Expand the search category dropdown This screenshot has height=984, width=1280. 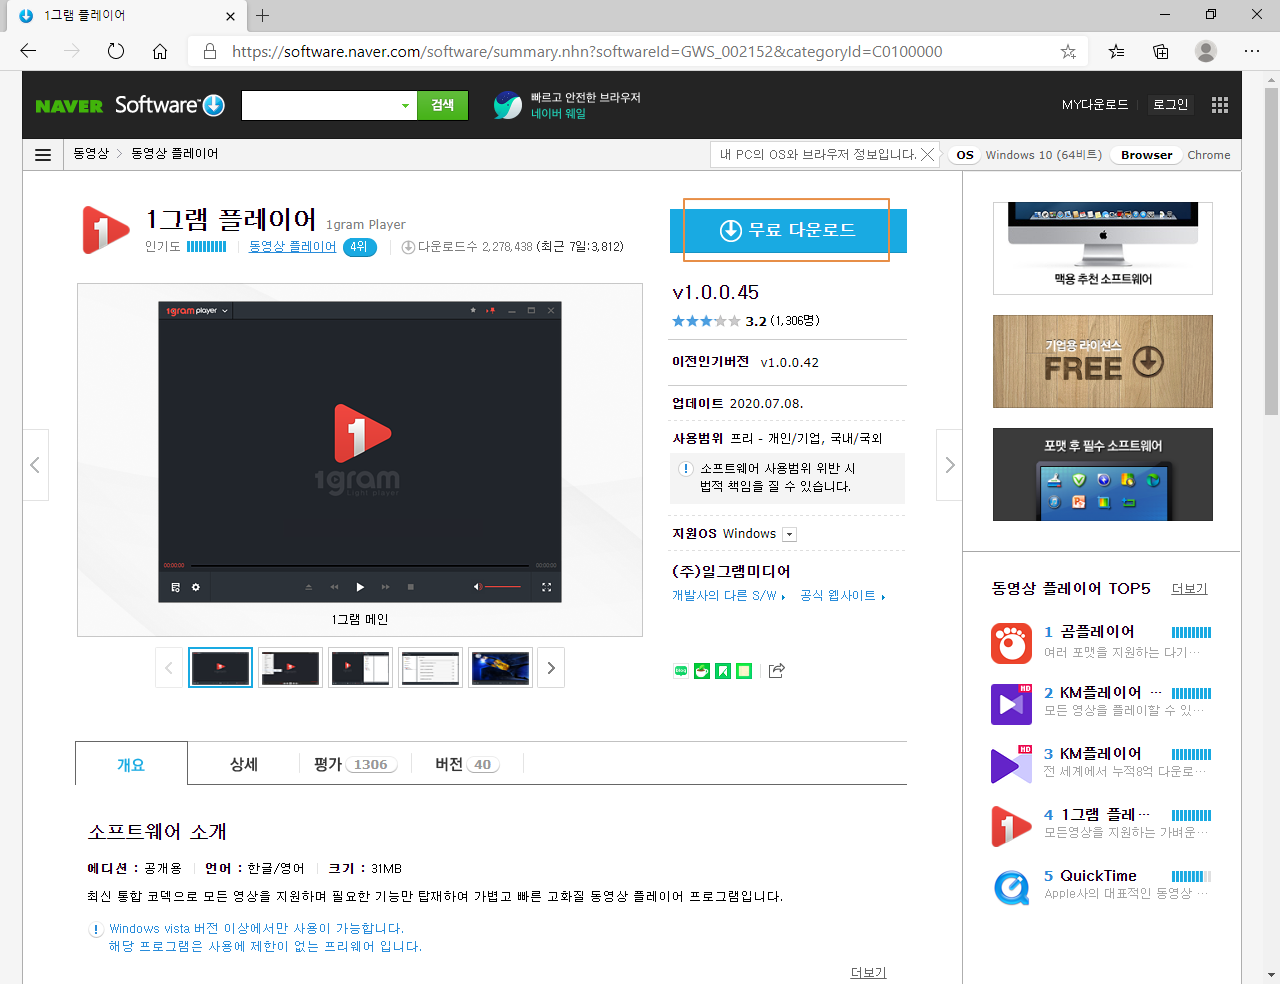(x=405, y=105)
